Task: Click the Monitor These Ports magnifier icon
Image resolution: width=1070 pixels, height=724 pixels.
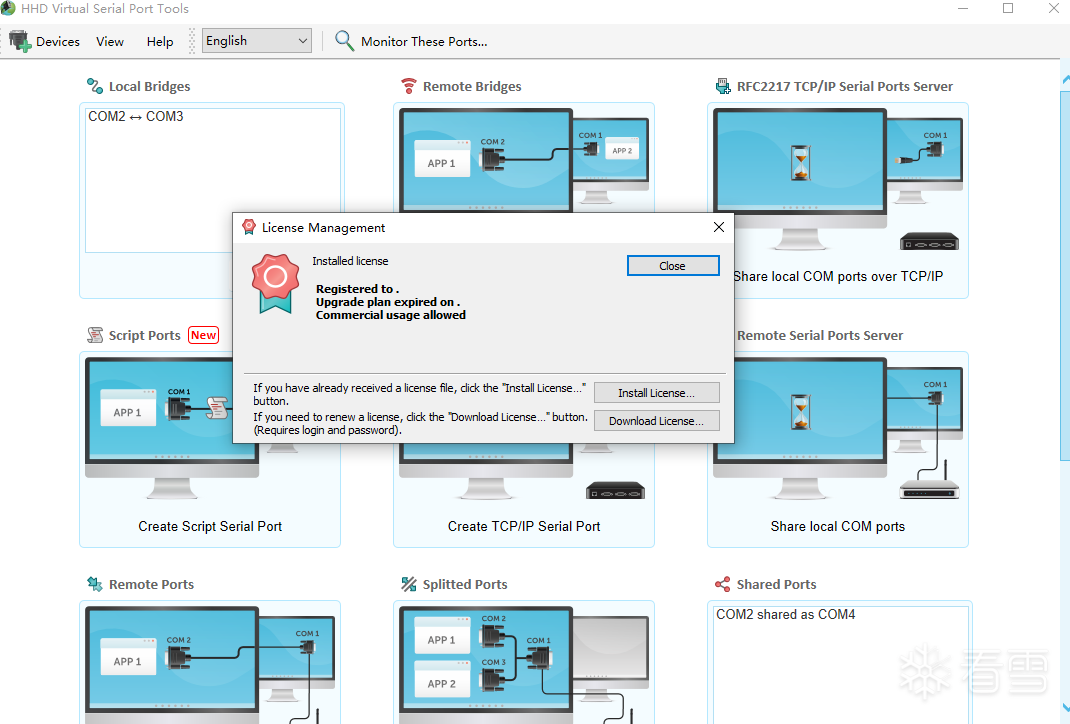Action: tap(344, 41)
